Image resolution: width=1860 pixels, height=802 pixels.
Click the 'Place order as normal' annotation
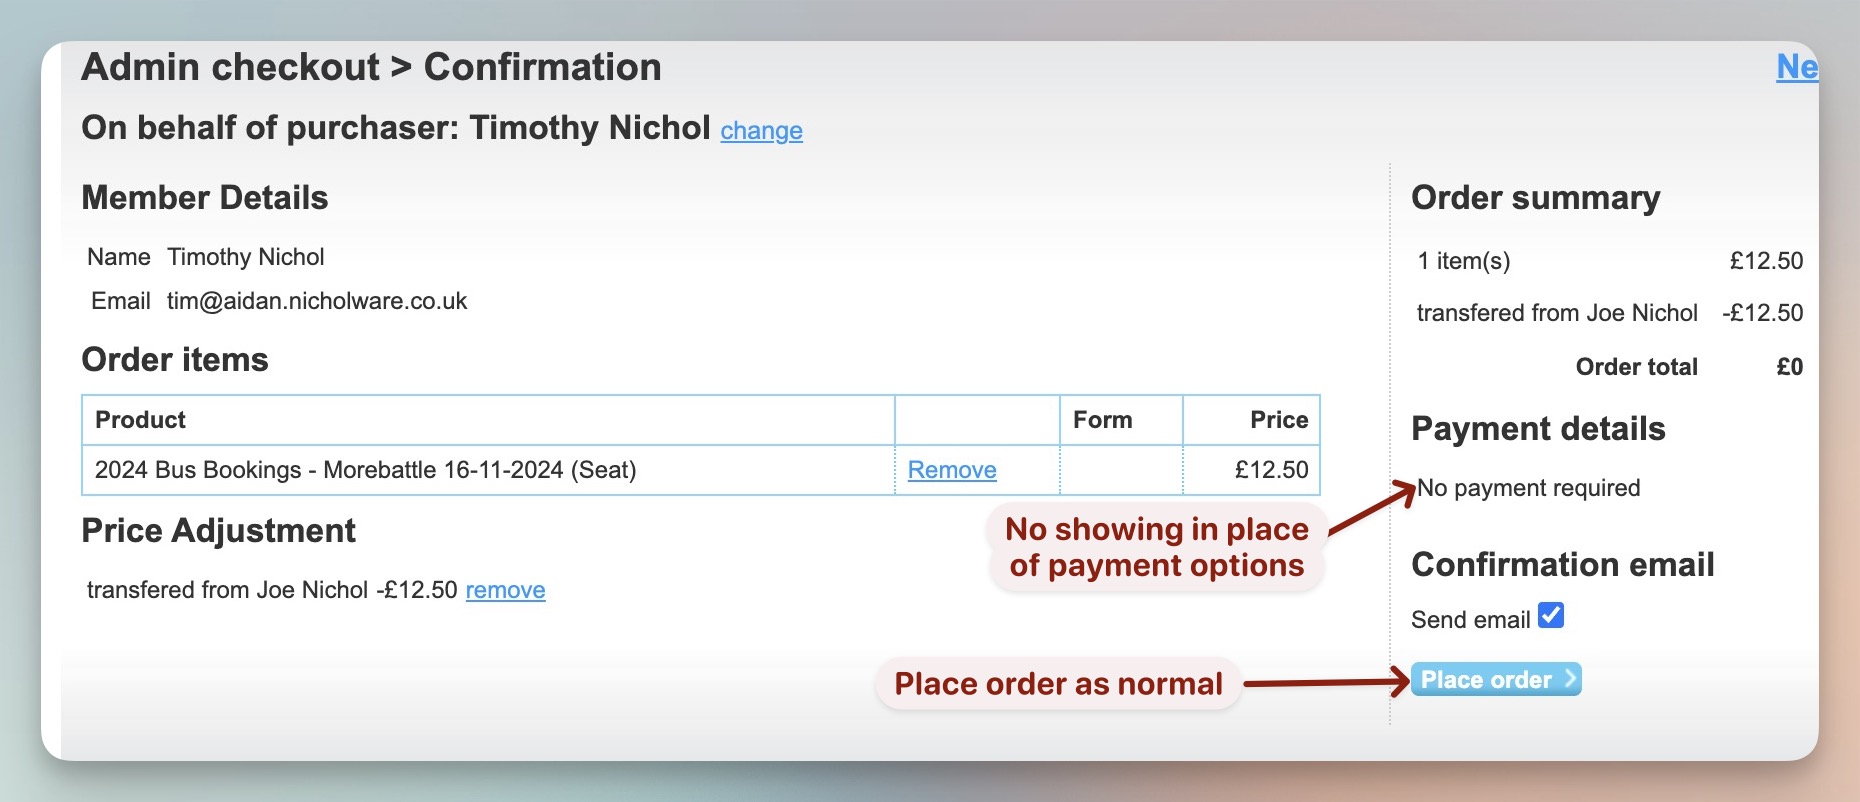coord(1058,684)
